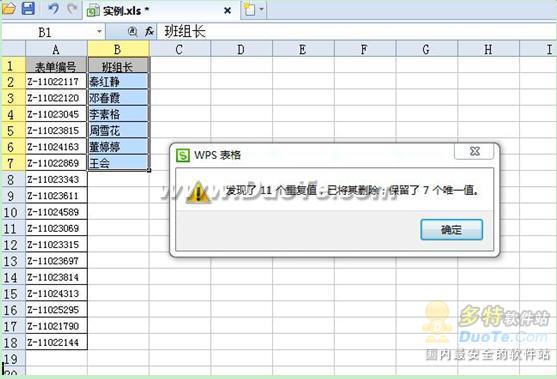This screenshot has height=379, width=557.
Task: Open the insert function fx icon
Action: [150, 32]
